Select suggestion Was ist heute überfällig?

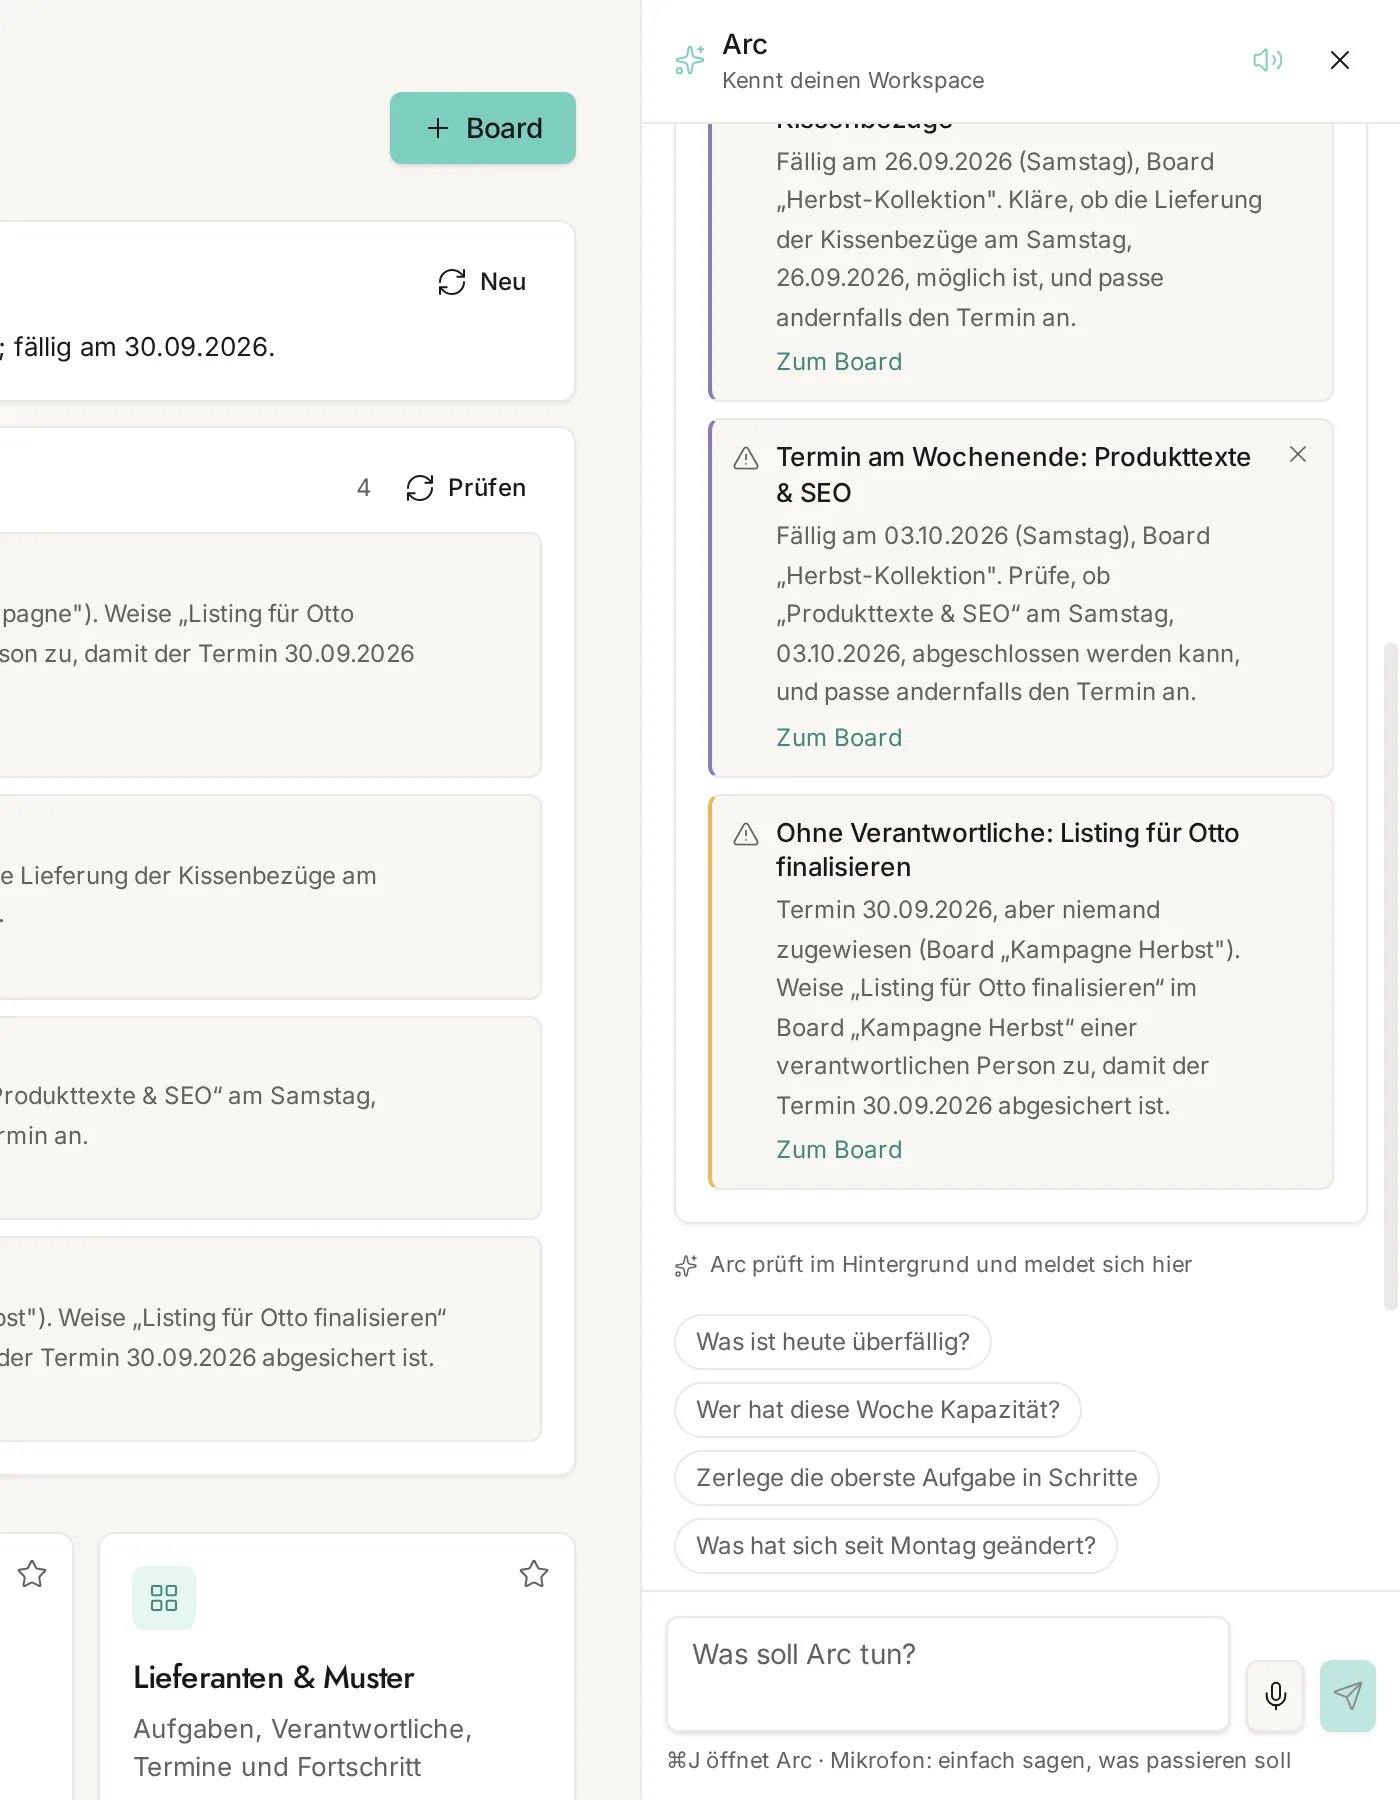pos(833,1342)
